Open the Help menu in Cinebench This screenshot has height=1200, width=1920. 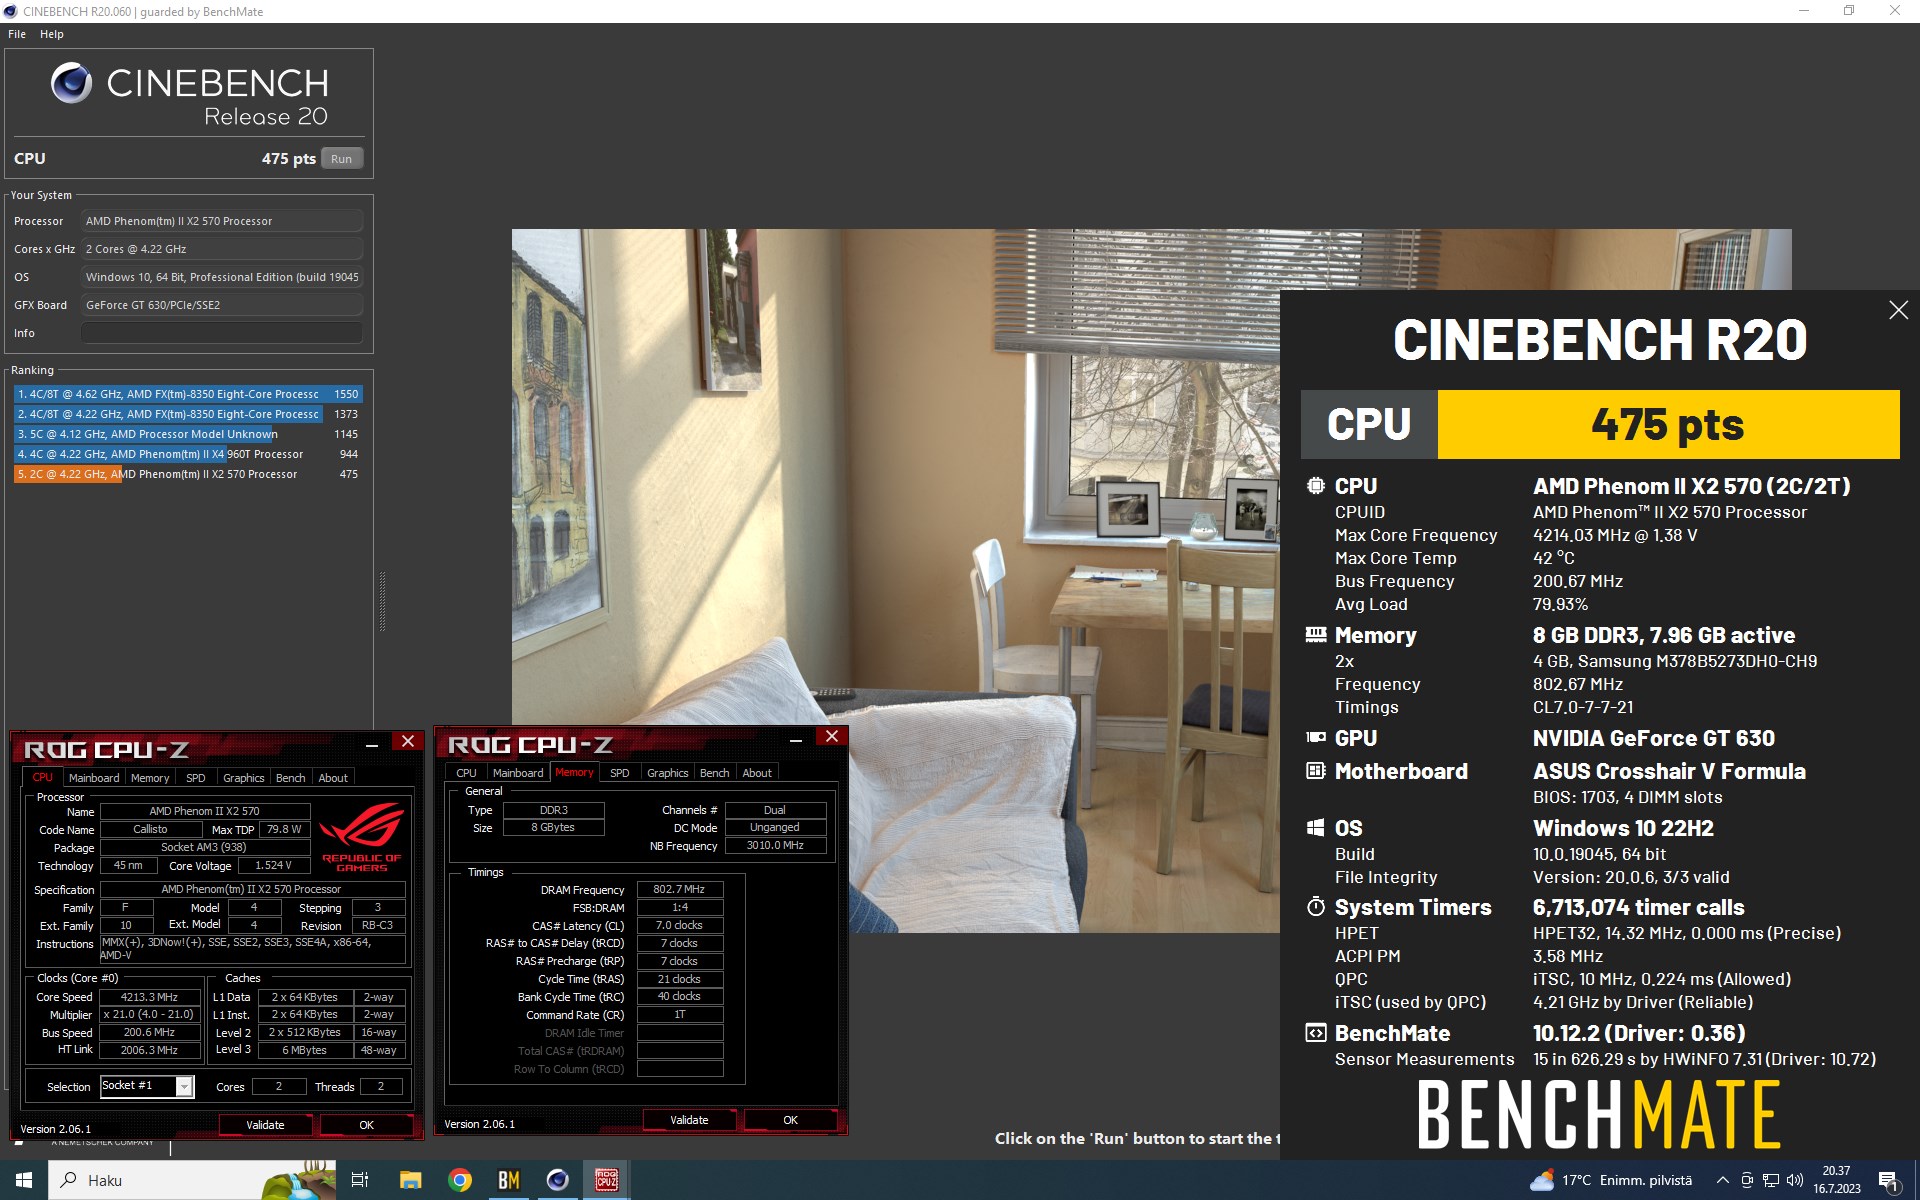point(52,34)
